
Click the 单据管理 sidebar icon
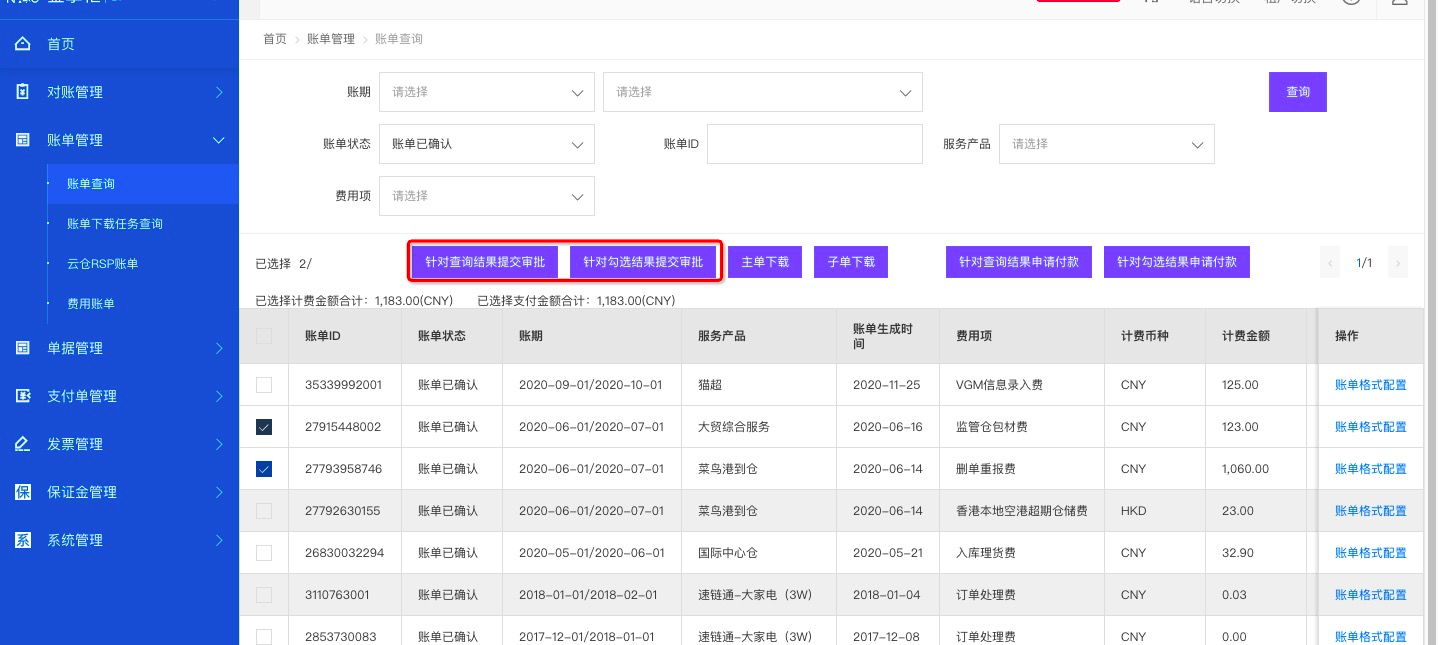[x=23, y=348]
